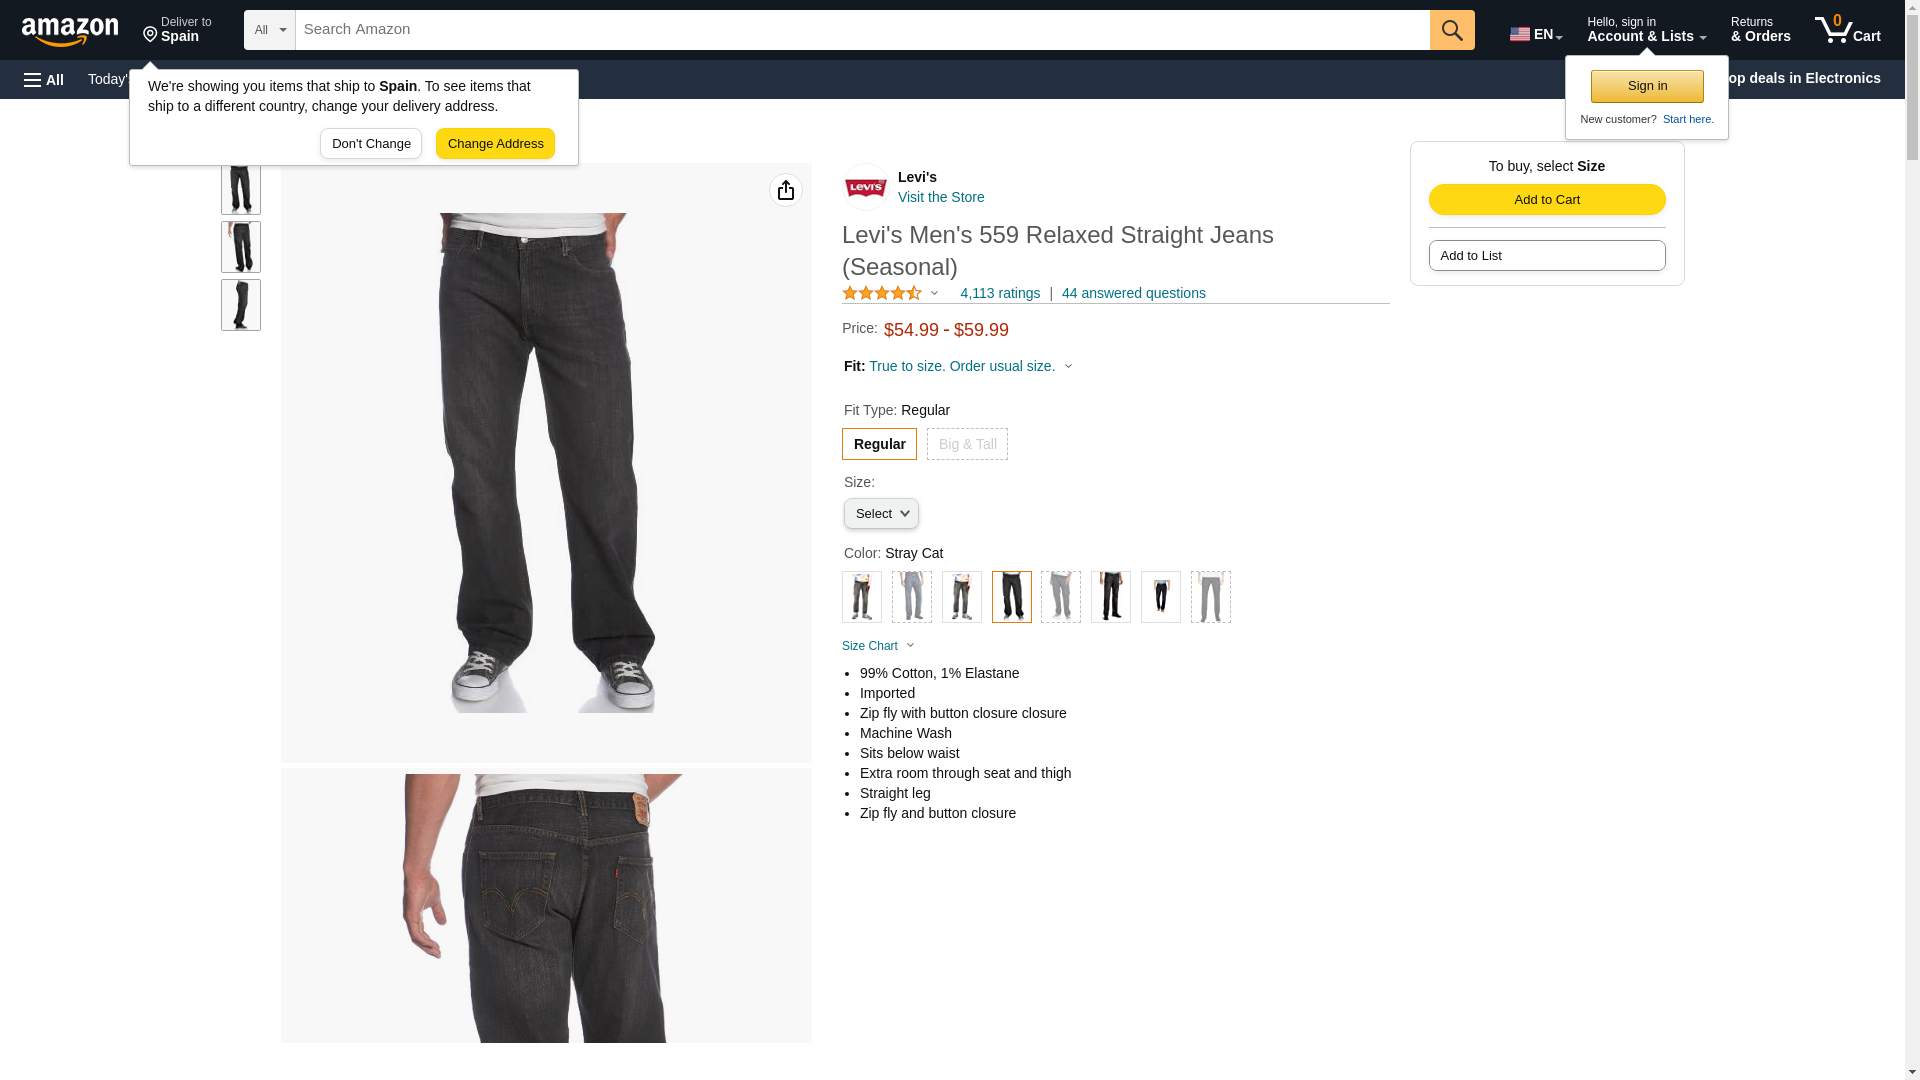The width and height of the screenshot is (1920, 1080).
Task: Open the EN language selector
Action: coord(1536,34)
